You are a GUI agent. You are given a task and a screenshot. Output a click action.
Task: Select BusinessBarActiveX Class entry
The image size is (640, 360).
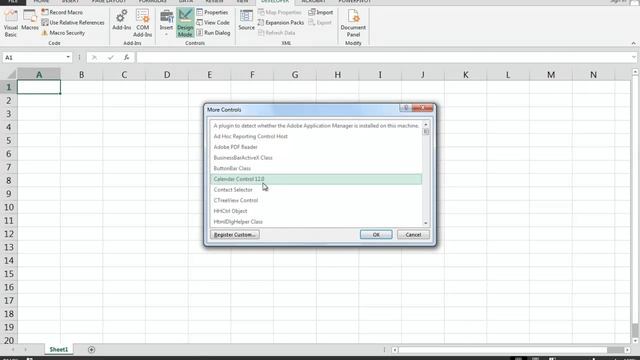click(x=316, y=158)
